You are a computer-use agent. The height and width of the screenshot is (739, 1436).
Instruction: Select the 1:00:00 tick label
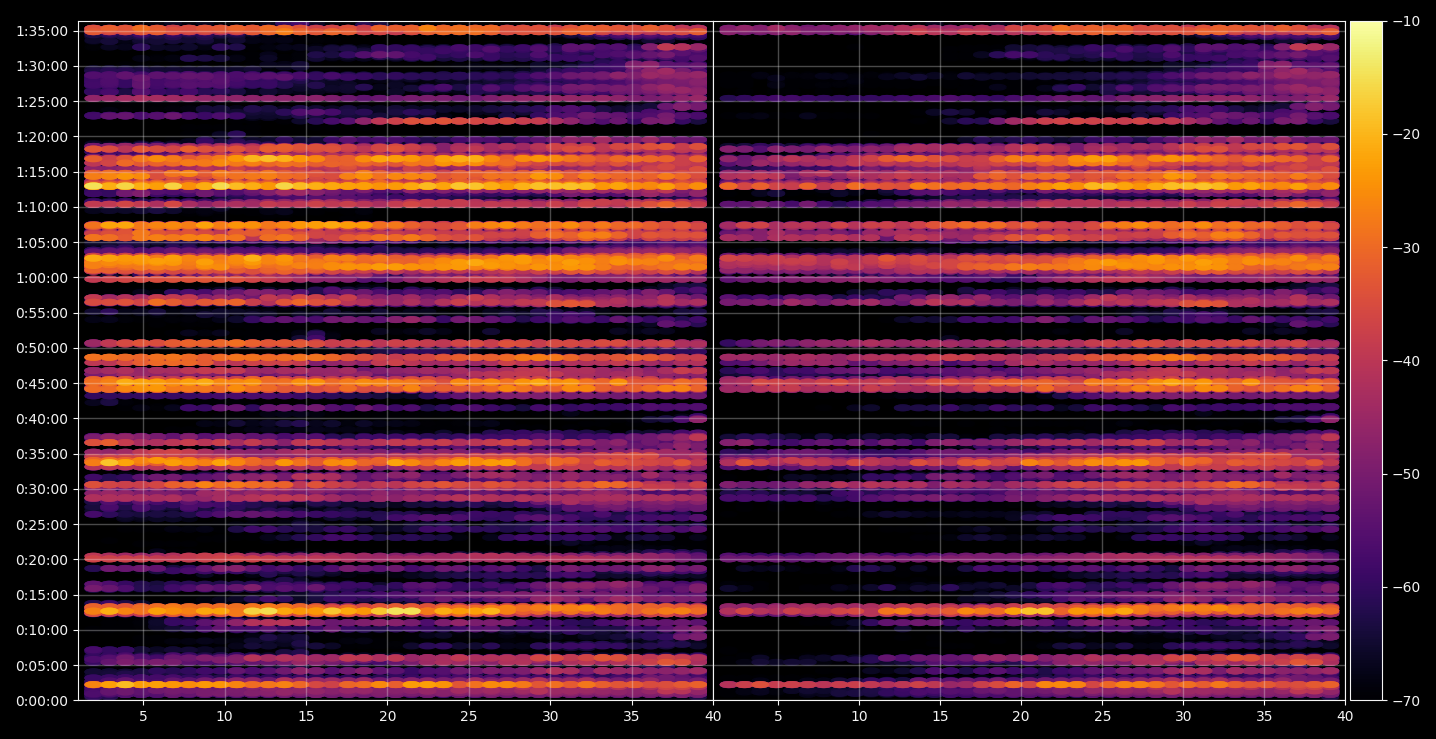[42, 278]
